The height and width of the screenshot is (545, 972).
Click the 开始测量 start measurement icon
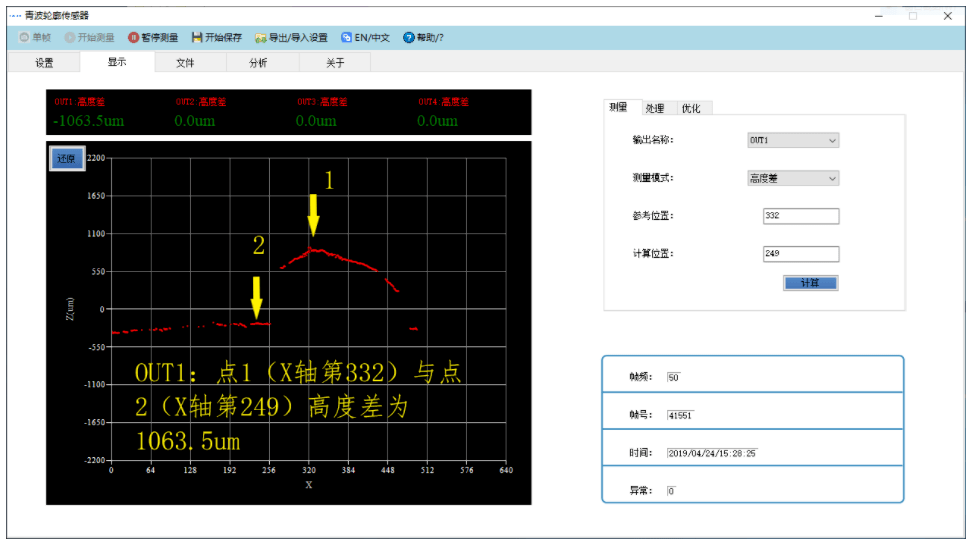click(x=70, y=38)
